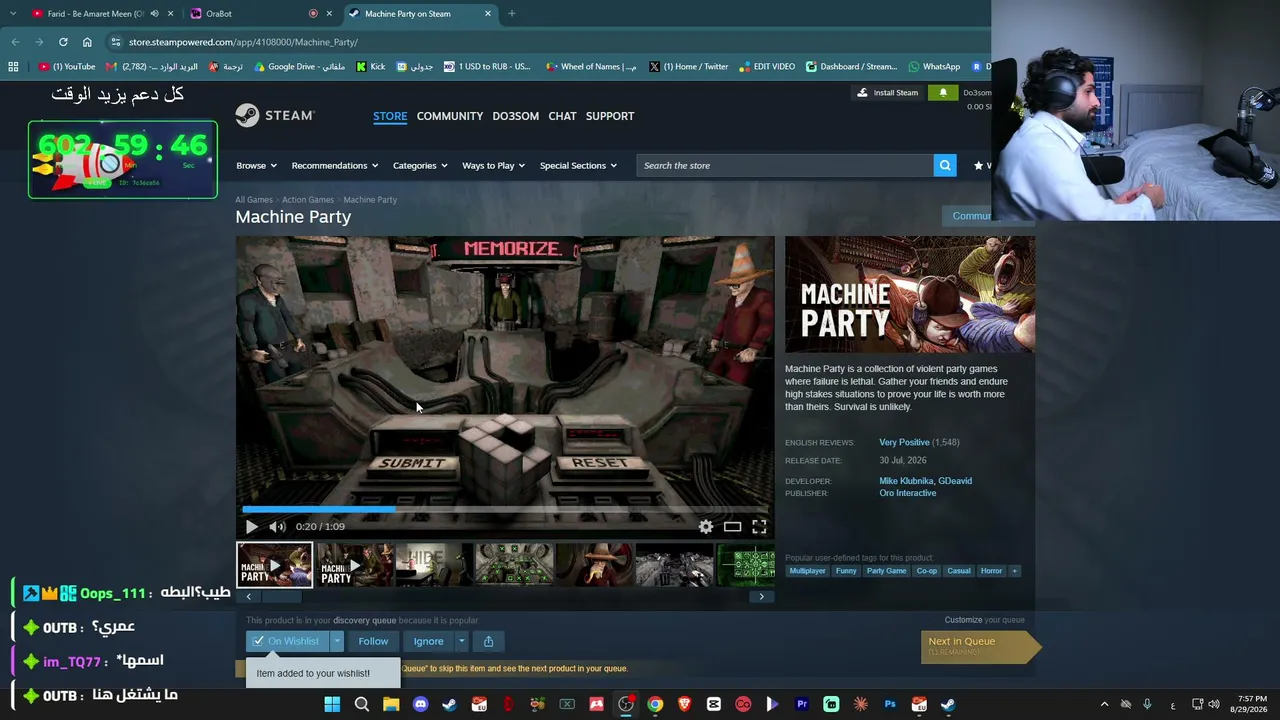Reload the Steam store page
The width and height of the screenshot is (1280, 720).
63,42
